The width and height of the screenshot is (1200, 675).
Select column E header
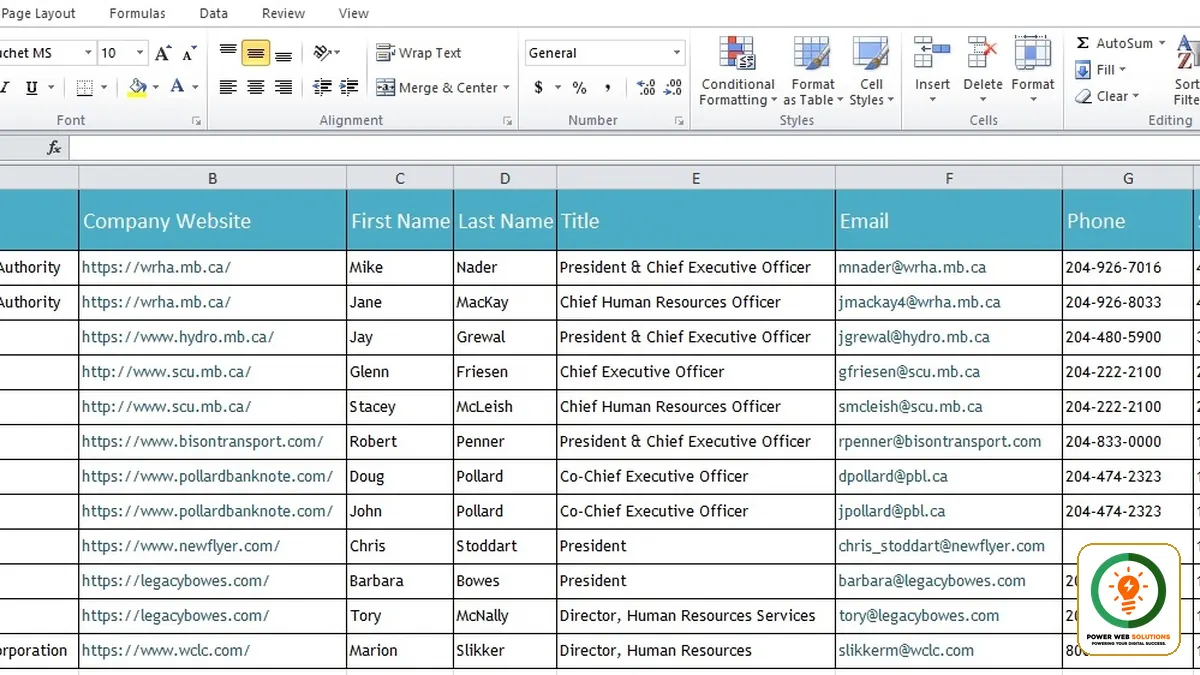(x=696, y=178)
